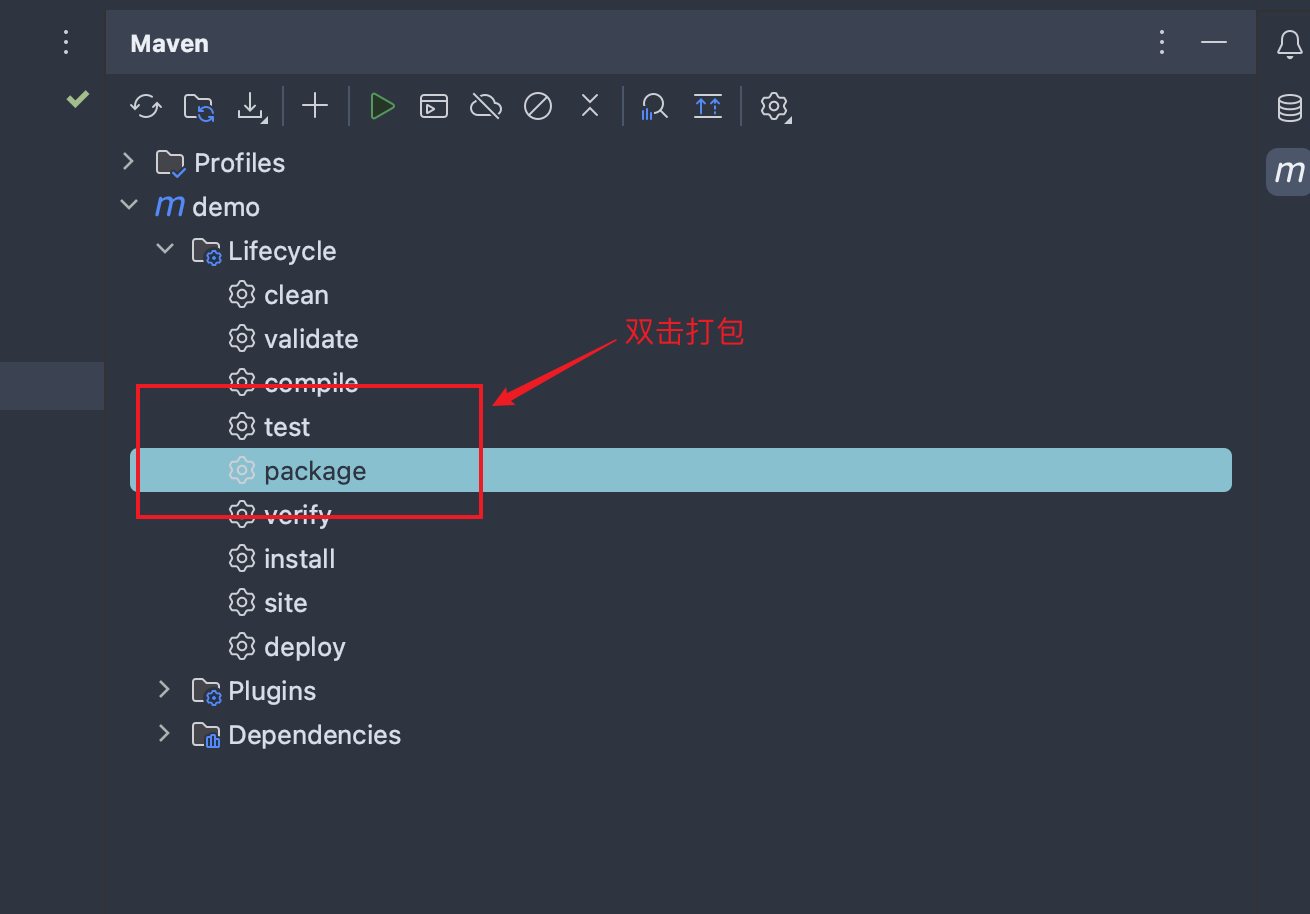The height and width of the screenshot is (914, 1310).
Task: Open the Database tool window
Action: [1290, 108]
